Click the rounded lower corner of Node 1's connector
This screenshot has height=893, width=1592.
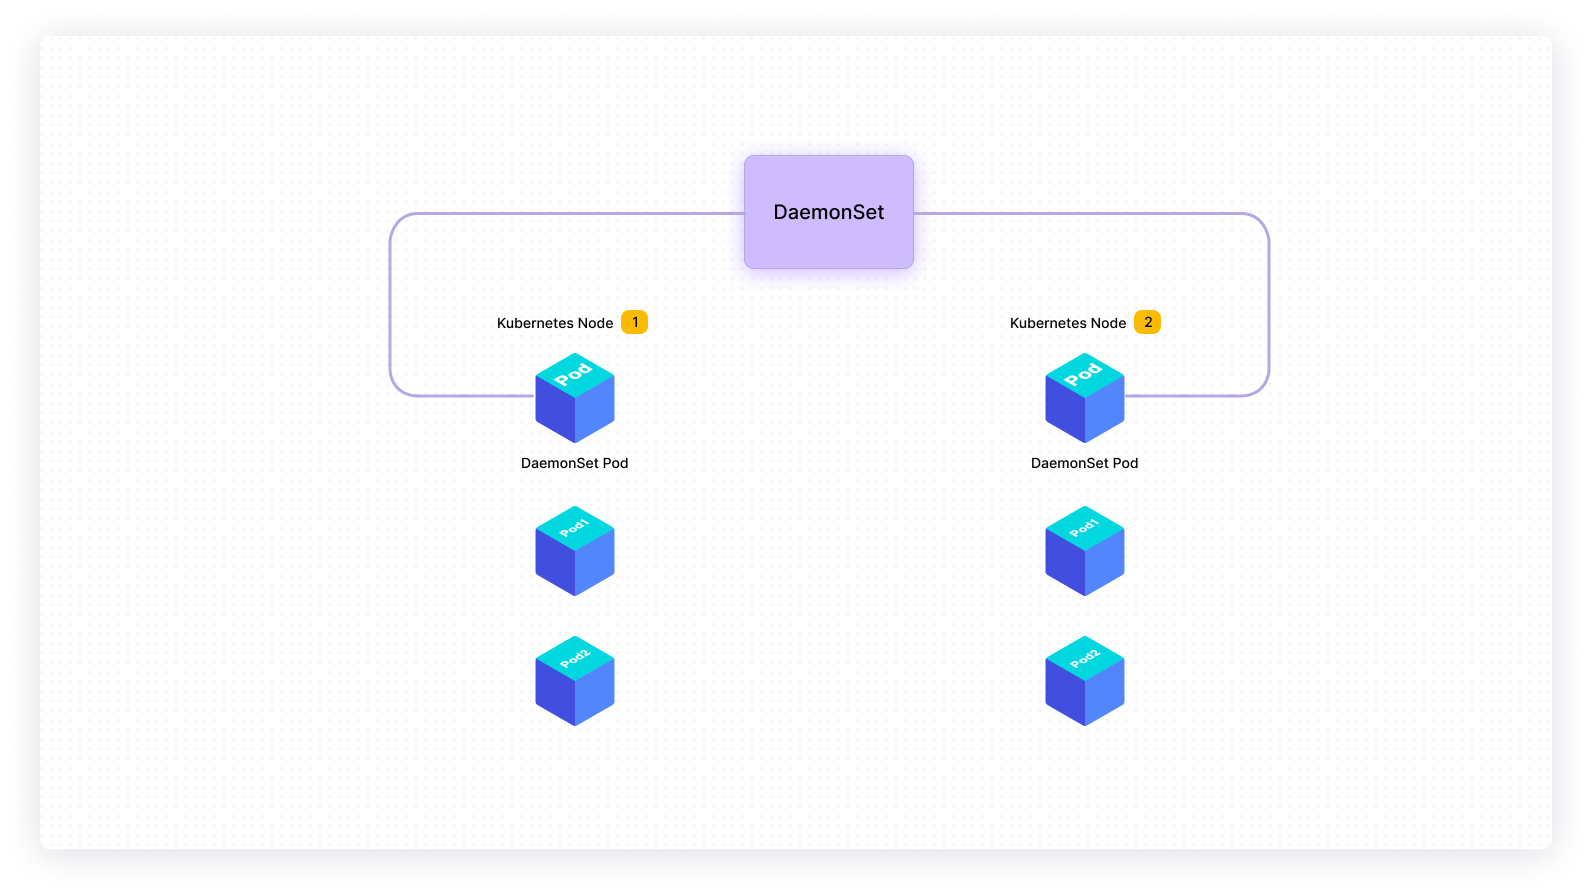[397, 388]
